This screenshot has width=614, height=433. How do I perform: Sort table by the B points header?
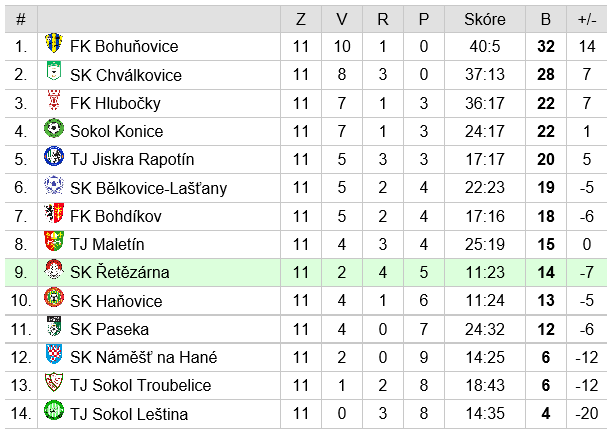click(x=545, y=19)
